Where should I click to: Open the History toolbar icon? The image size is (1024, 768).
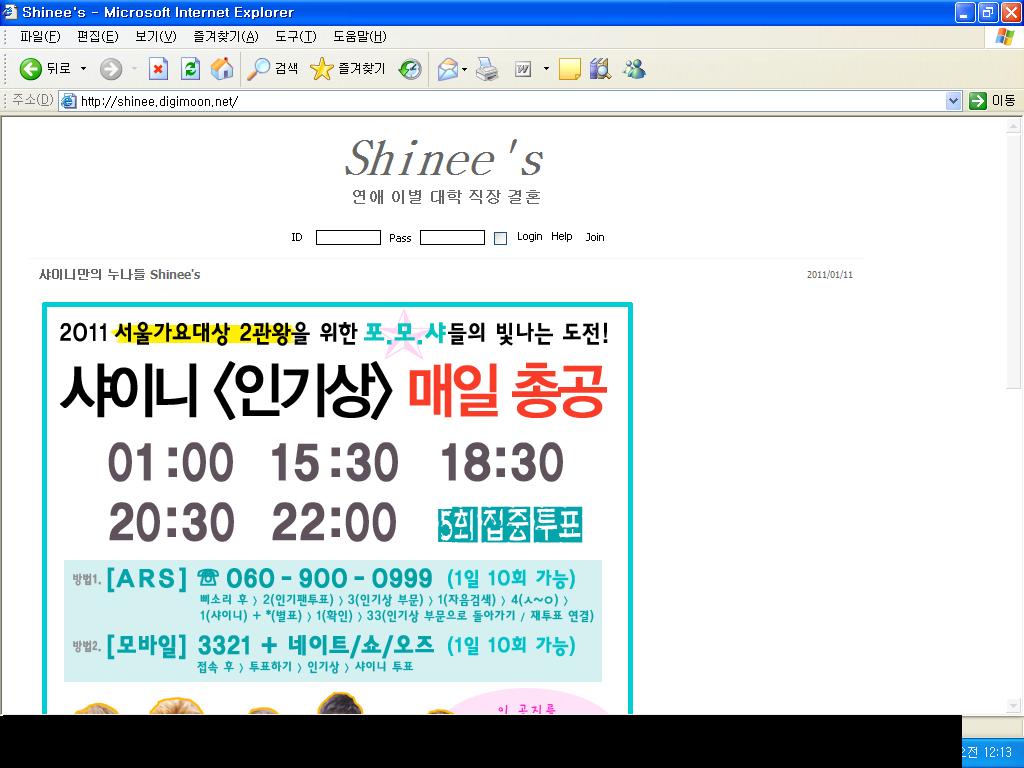tap(410, 69)
